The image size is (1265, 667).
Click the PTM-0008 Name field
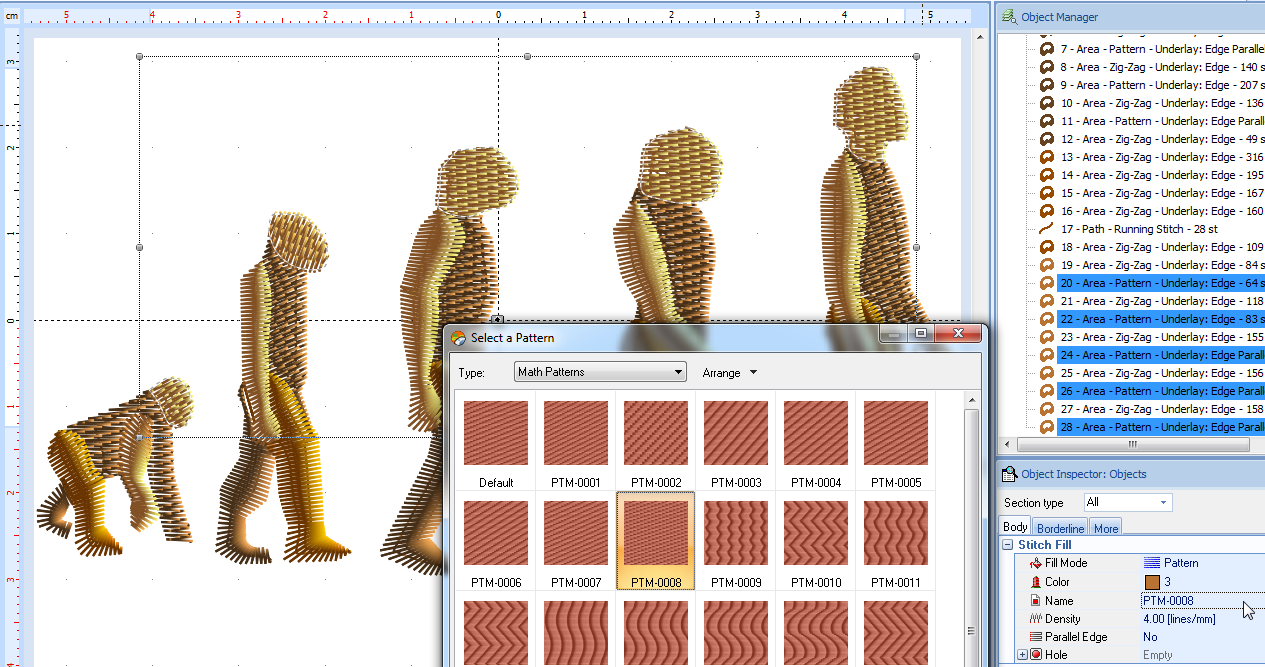click(1190, 601)
